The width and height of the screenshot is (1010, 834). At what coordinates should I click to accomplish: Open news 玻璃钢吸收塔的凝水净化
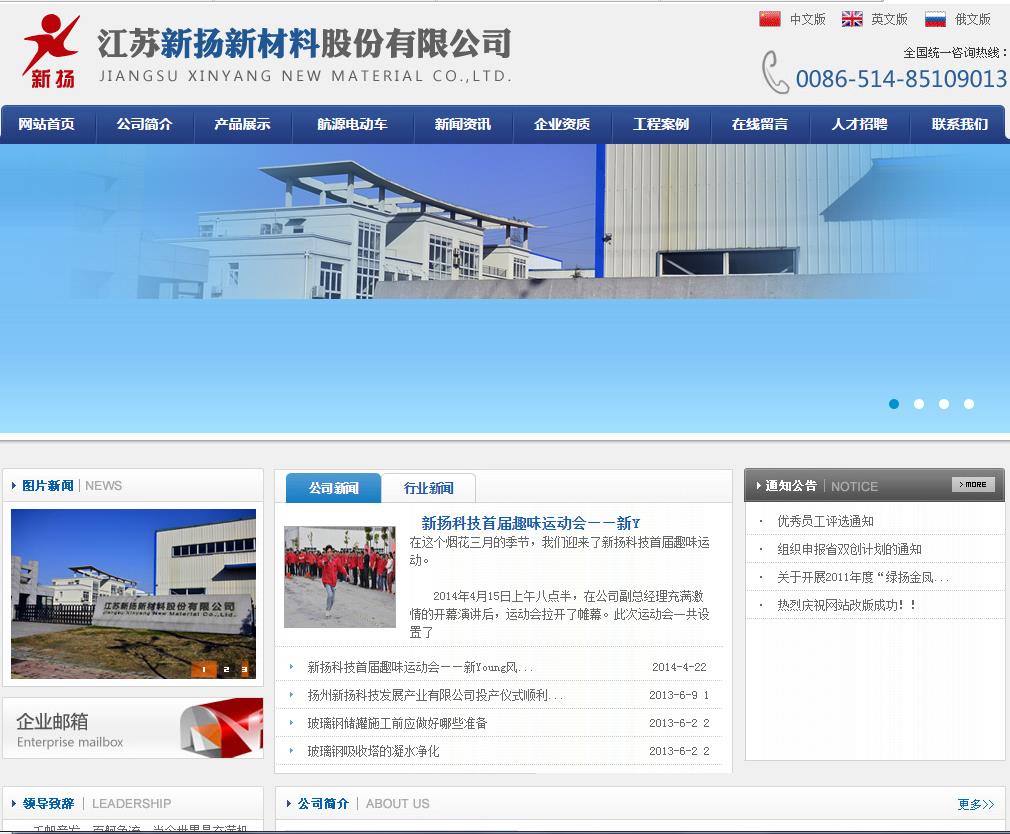tap(374, 752)
